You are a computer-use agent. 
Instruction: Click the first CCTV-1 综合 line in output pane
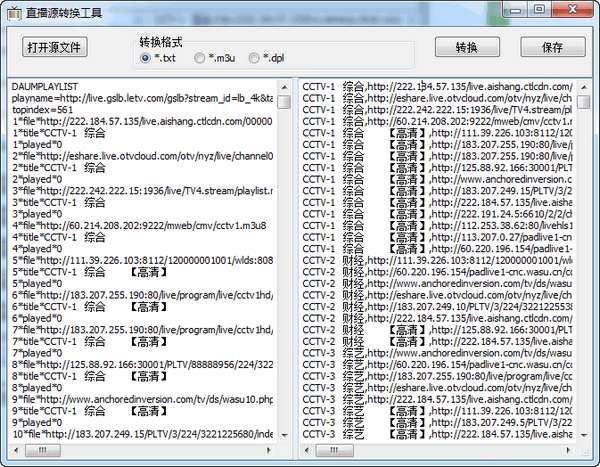pyautogui.click(x=340, y=88)
